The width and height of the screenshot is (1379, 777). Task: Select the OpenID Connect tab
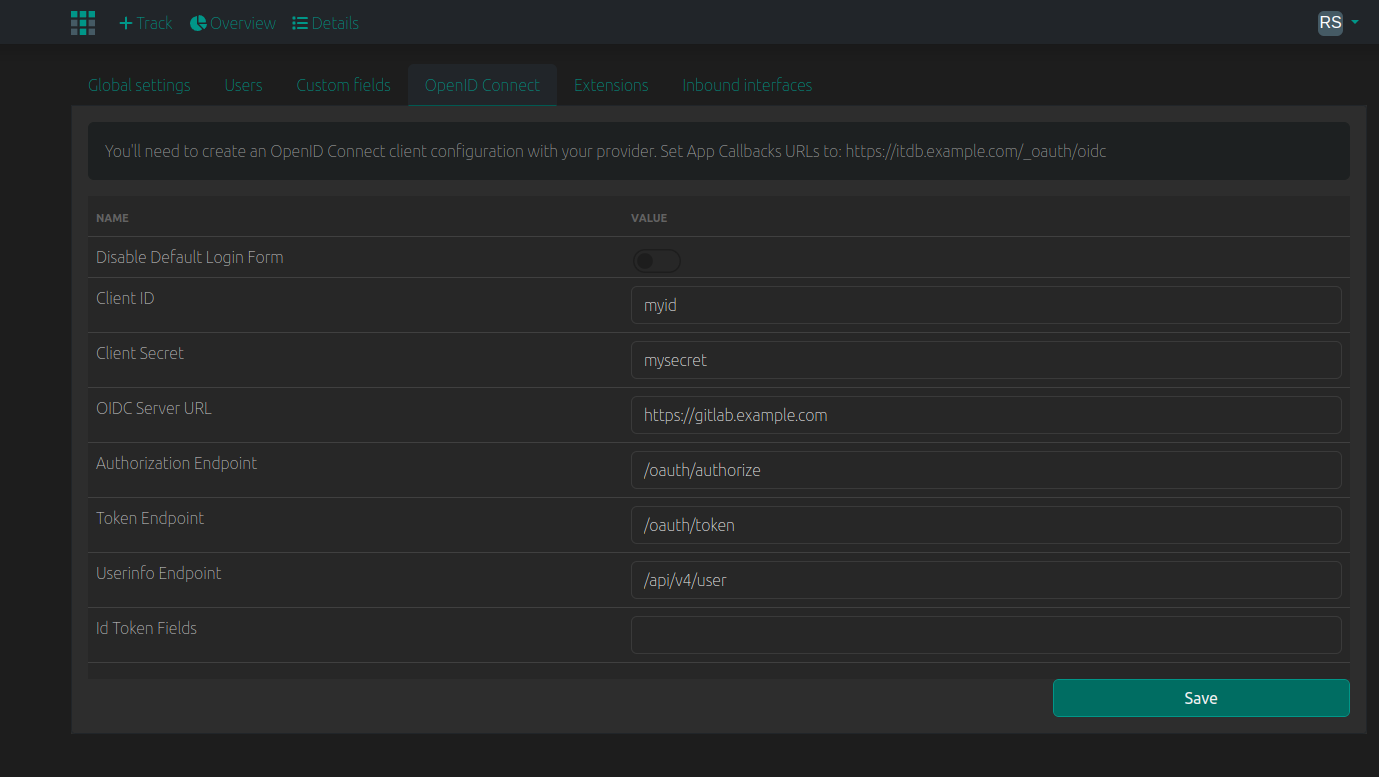482,85
